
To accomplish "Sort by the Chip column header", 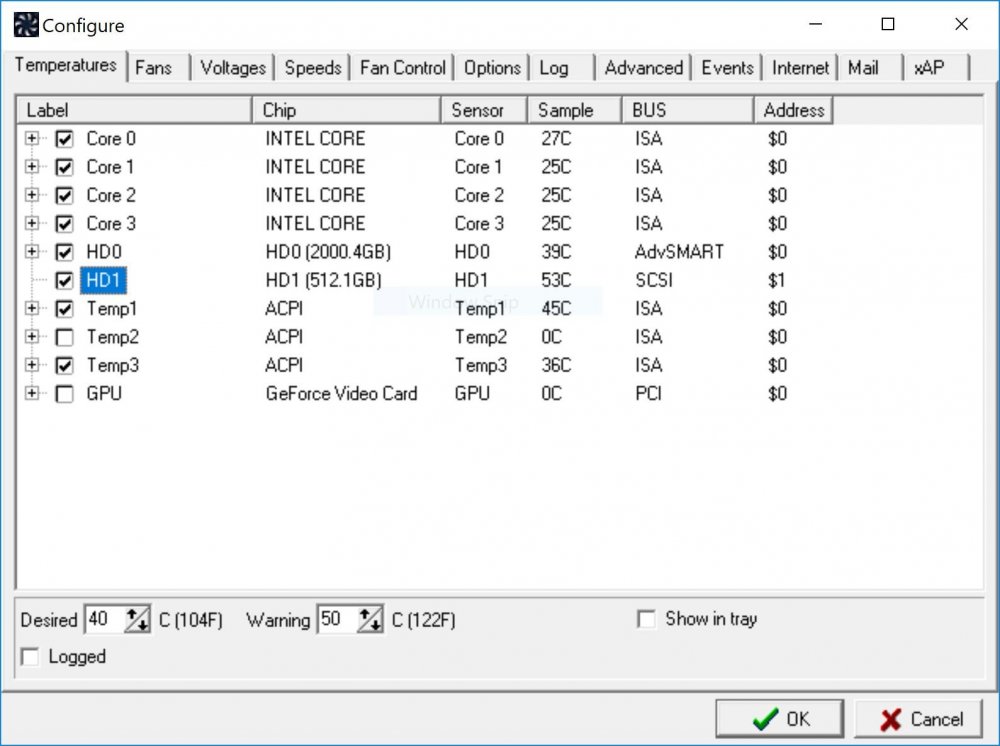I will click(347, 110).
